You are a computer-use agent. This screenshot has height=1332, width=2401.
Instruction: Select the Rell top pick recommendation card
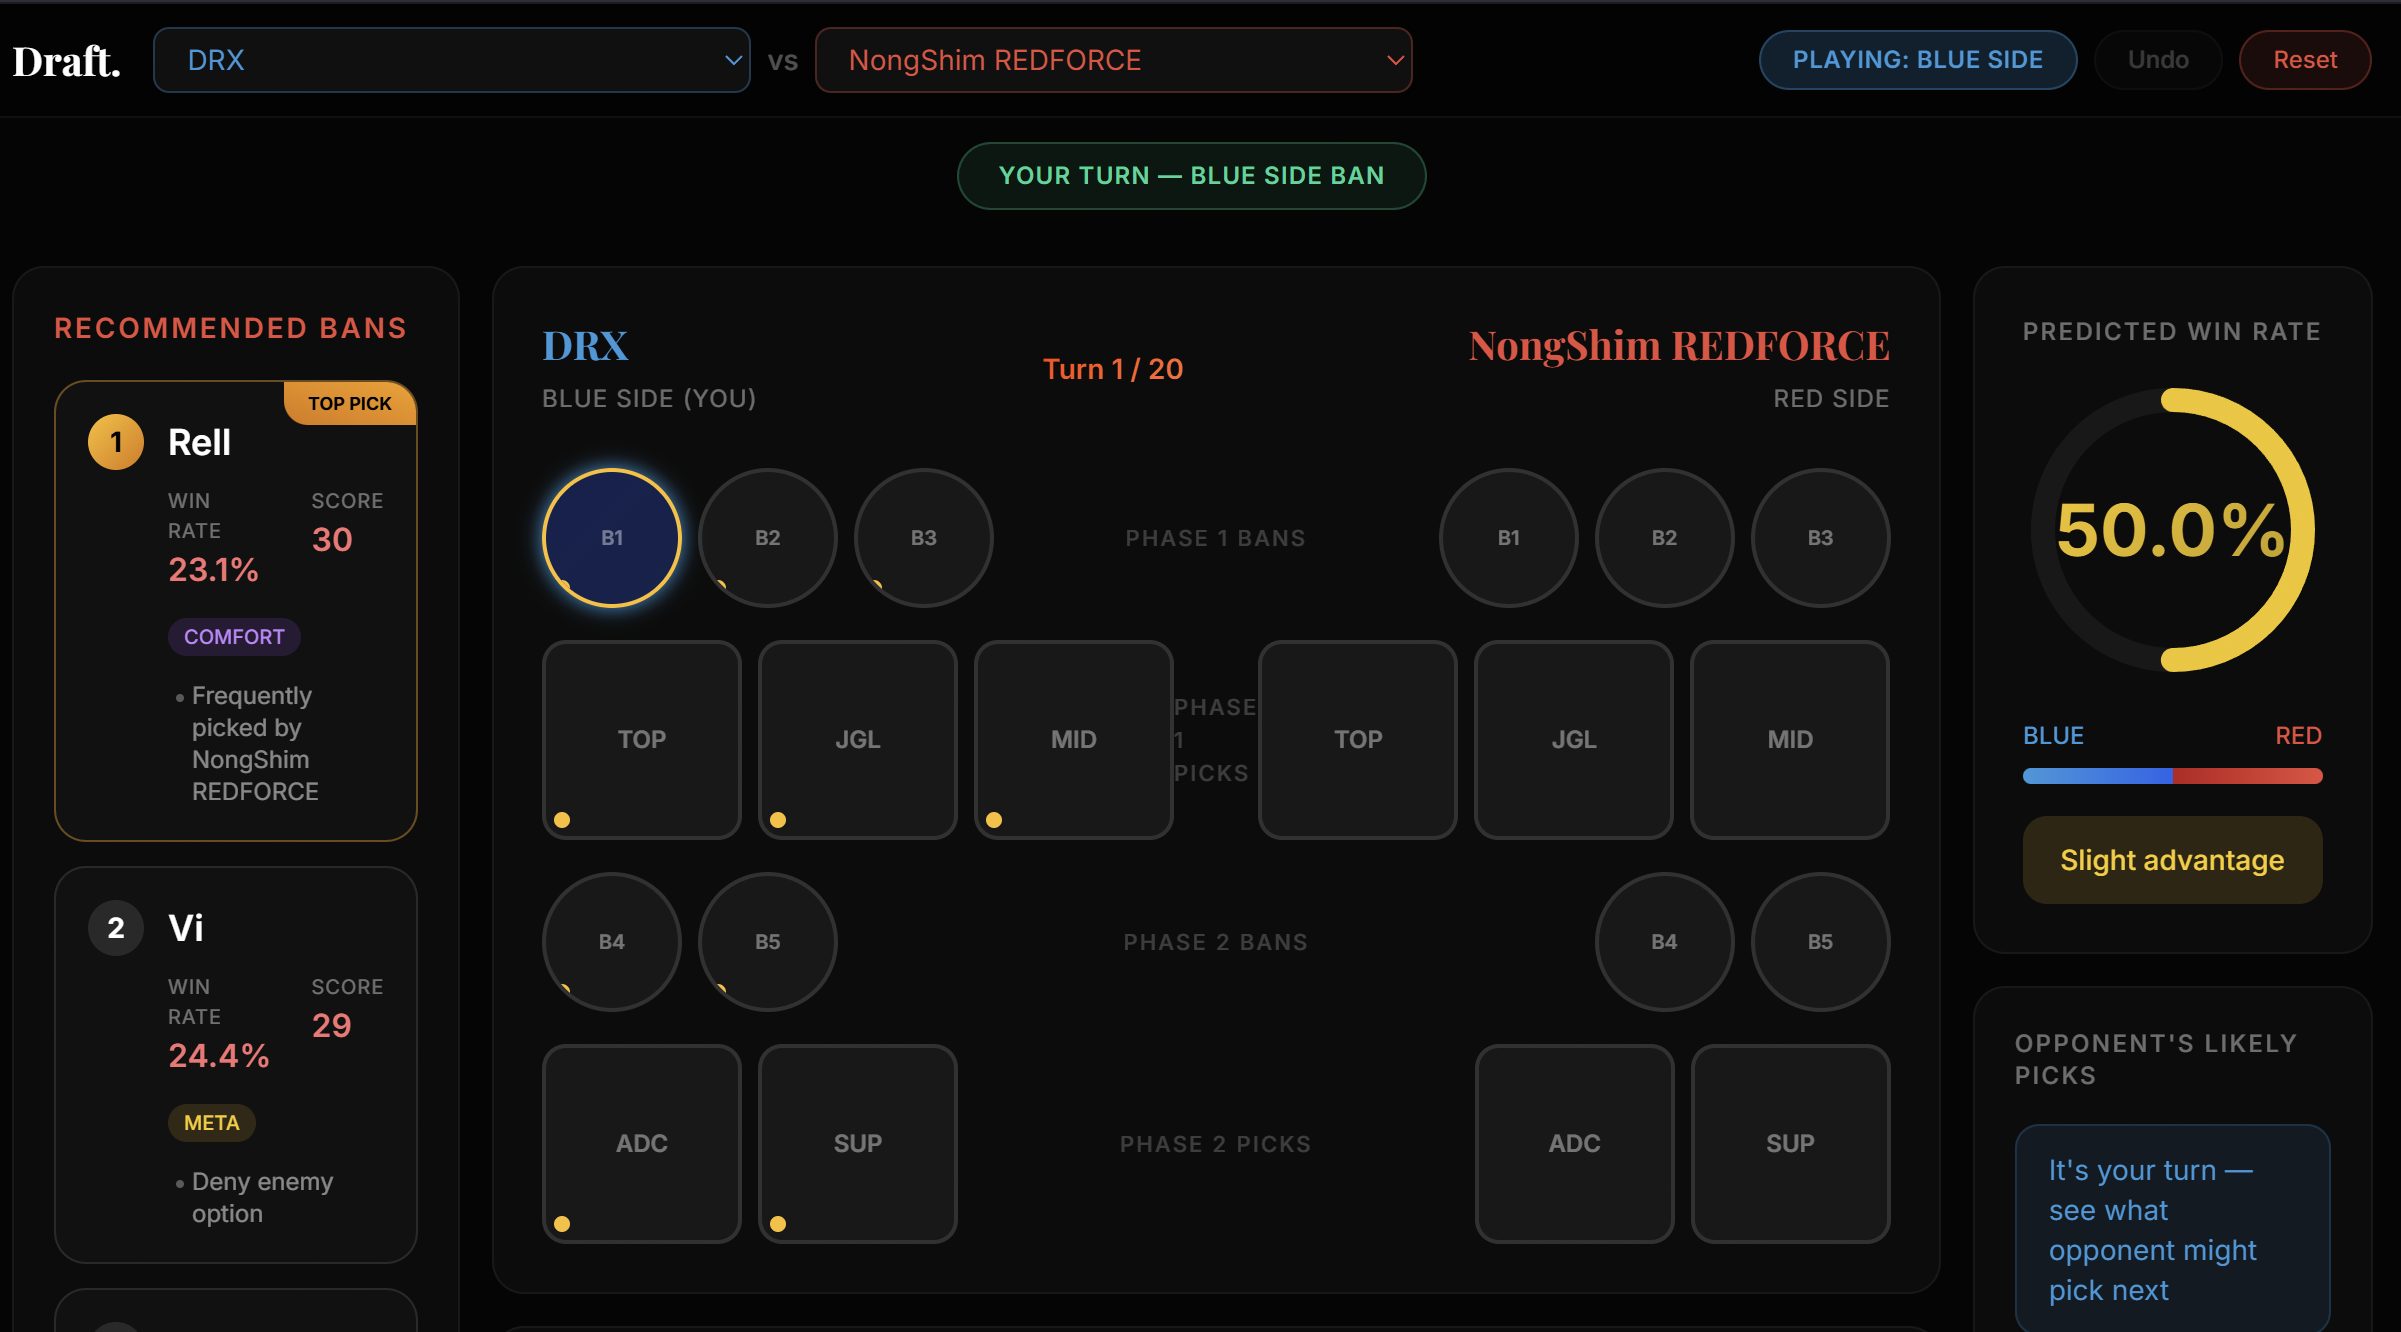(x=235, y=610)
